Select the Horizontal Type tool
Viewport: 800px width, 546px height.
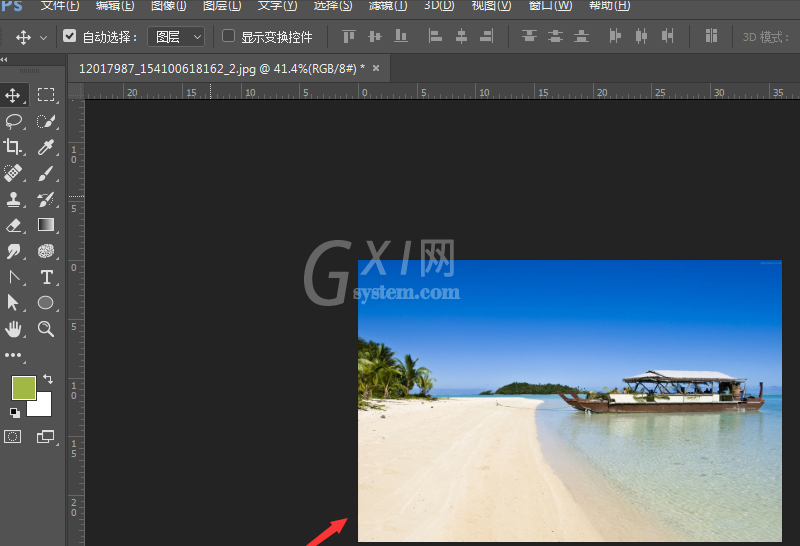[46, 278]
